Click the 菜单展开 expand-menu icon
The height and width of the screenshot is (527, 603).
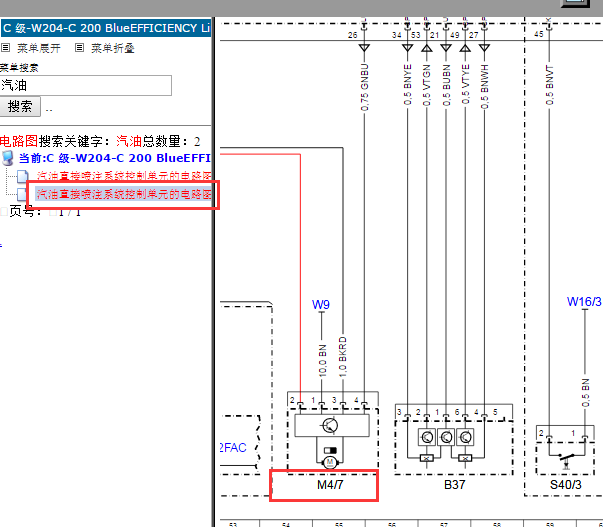click(5, 48)
